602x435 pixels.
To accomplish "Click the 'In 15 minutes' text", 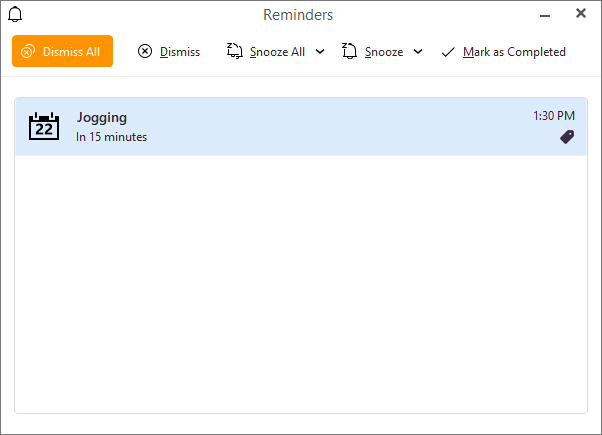I will pyautogui.click(x=111, y=137).
